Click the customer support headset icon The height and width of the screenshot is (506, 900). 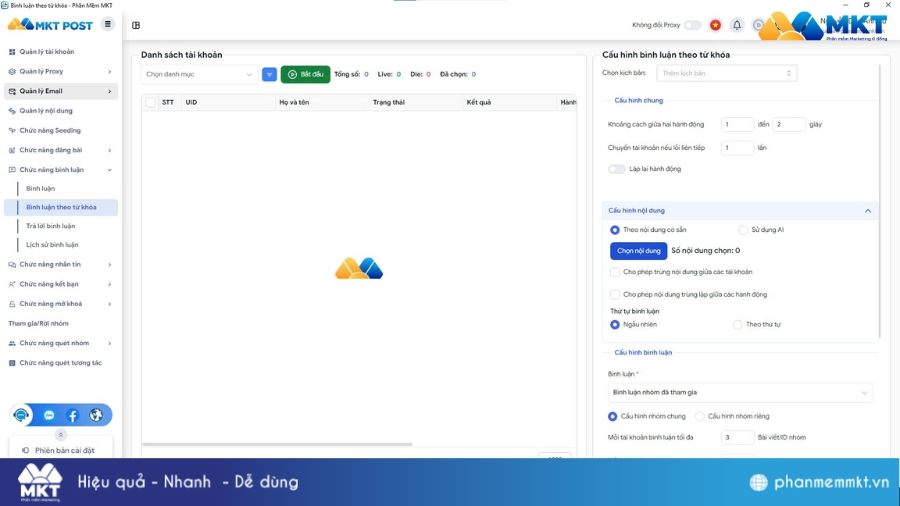(x=23, y=415)
